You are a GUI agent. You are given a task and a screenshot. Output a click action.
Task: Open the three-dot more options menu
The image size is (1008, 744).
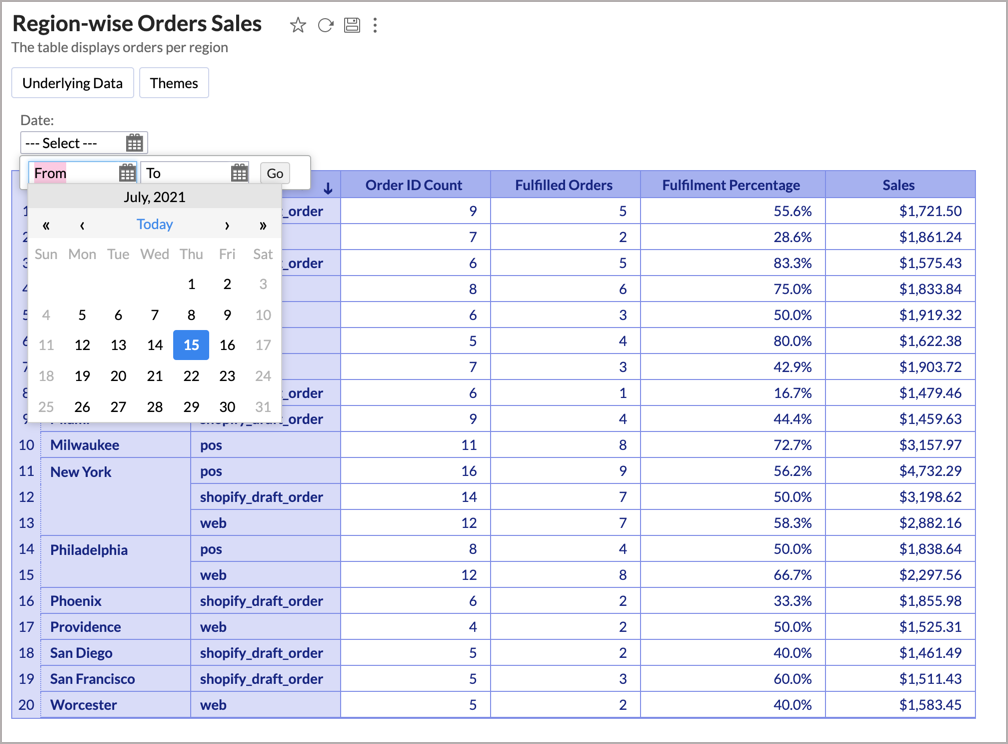tap(376, 26)
